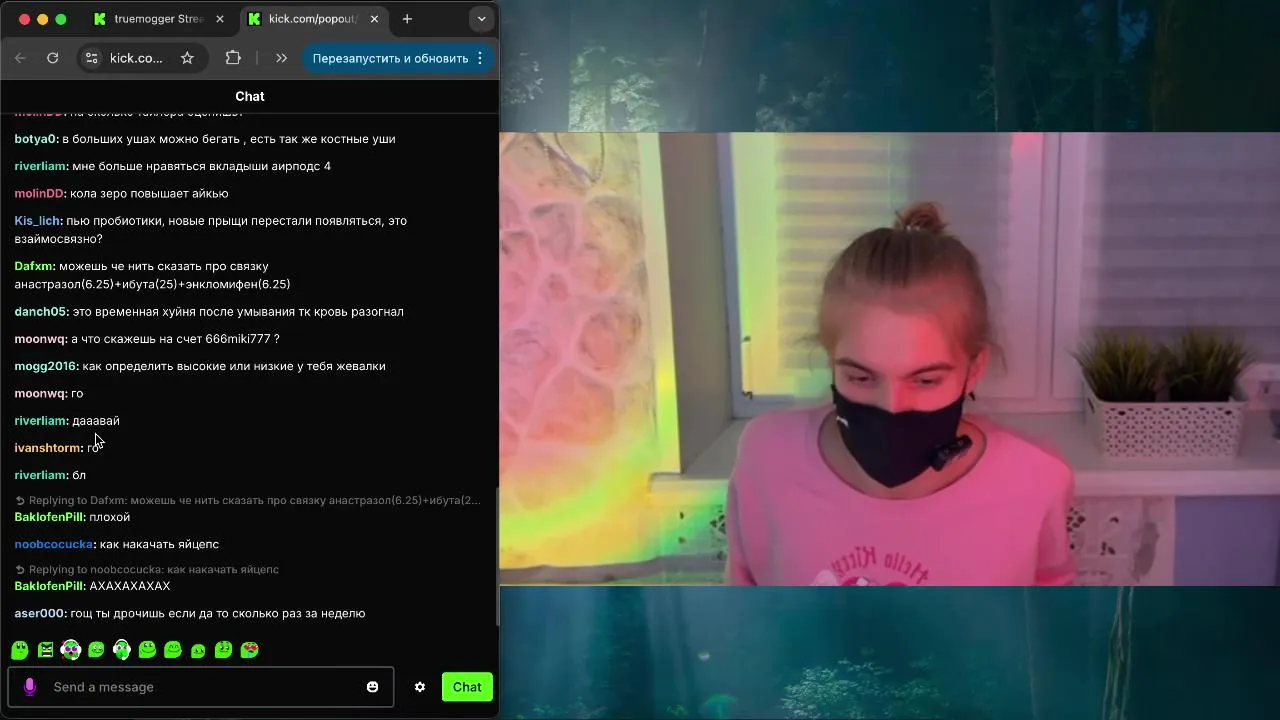The height and width of the screenshot is (720, 1280).
Task: Click the browser back arrow
Action: tap(20, 58)
